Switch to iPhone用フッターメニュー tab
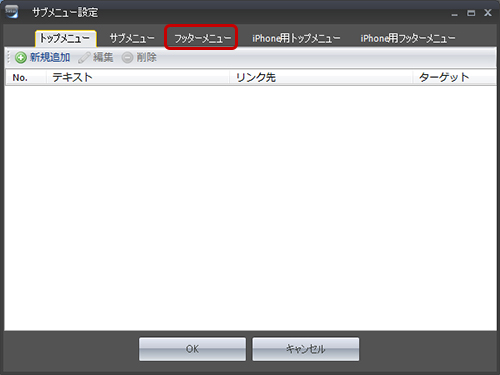Image resolution: width=500 pixels, height=375 pixels. click(408, 39)
